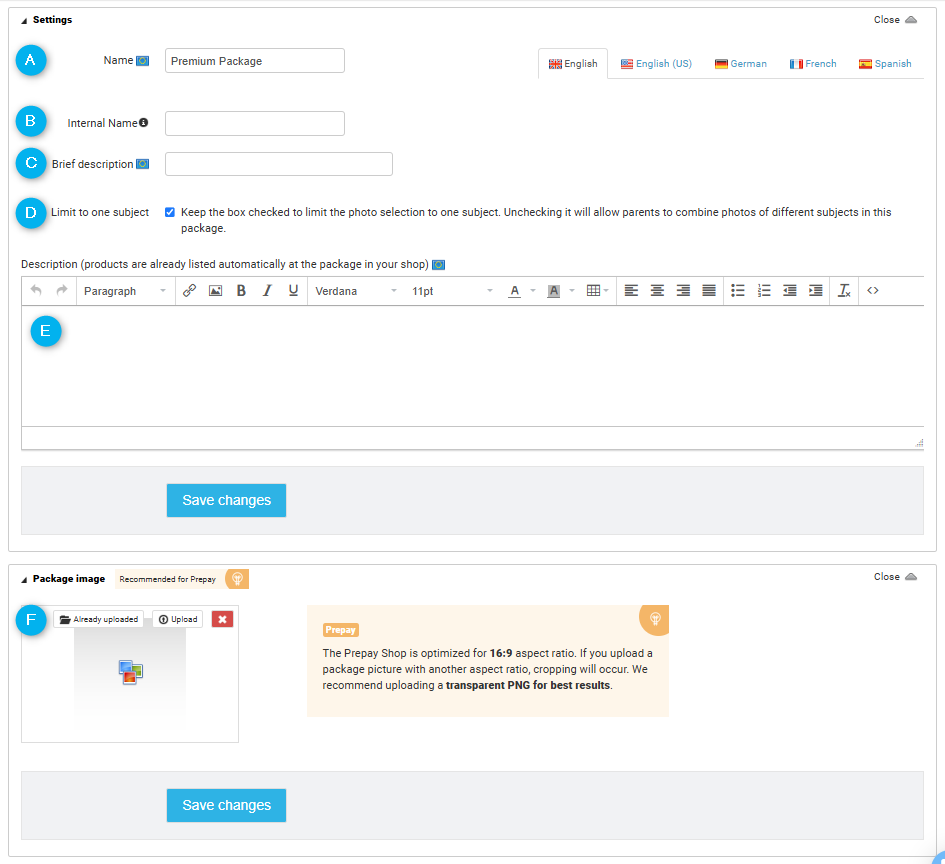Insert an image via editor toolbar

(x=215, y=291)
